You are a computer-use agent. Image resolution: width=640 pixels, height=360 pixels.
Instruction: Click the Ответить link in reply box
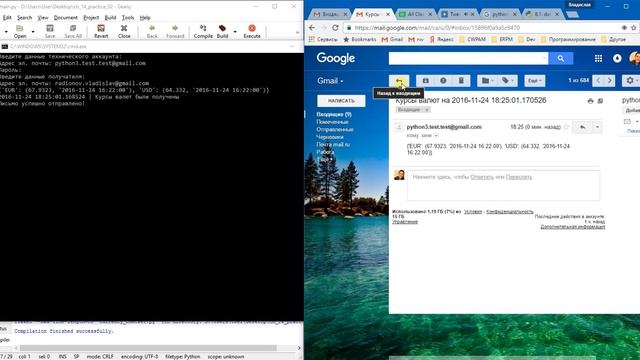coord(482,177)
